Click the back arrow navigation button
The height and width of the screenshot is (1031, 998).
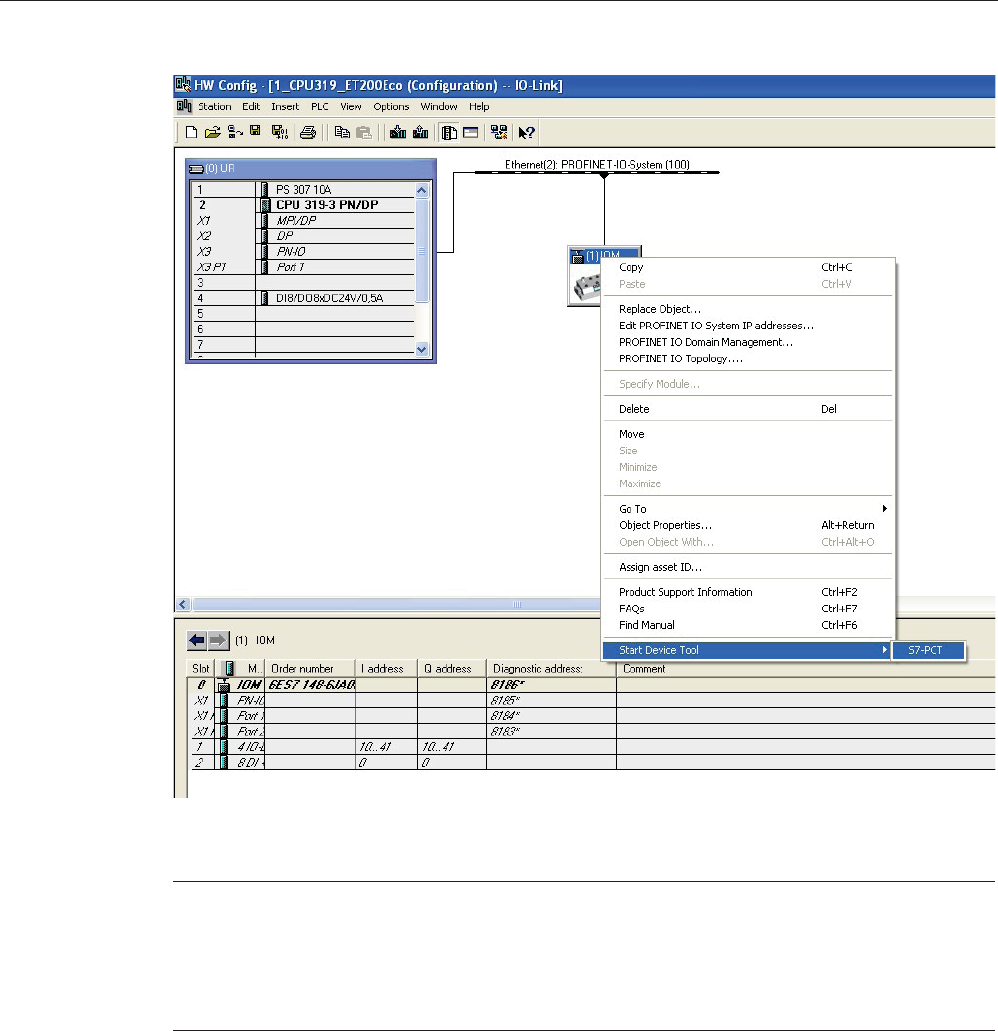(x=197, y=640)
